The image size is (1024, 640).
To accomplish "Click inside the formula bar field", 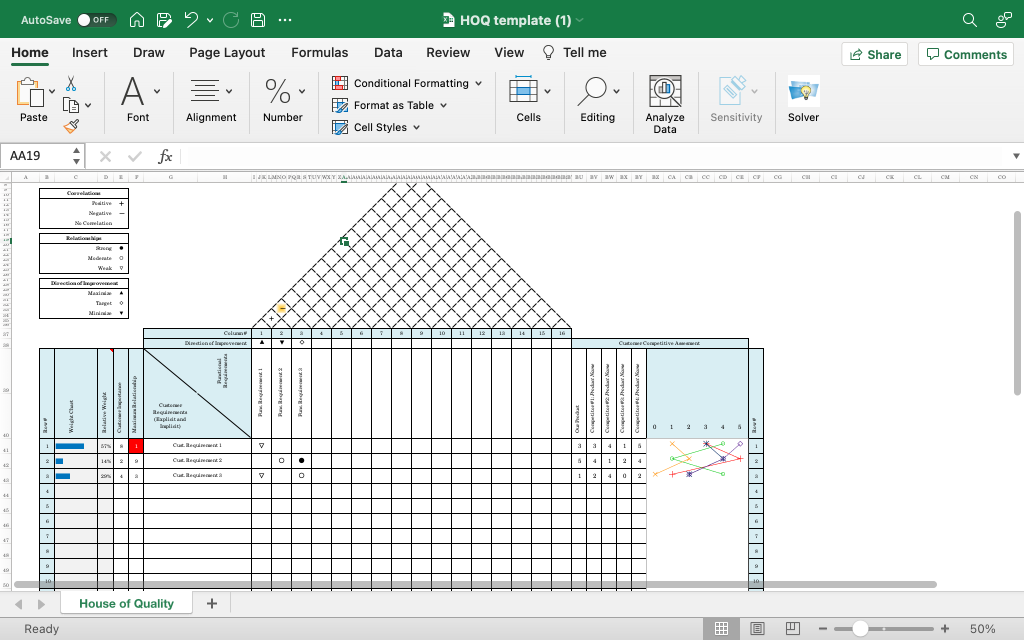I will [594, 156].
